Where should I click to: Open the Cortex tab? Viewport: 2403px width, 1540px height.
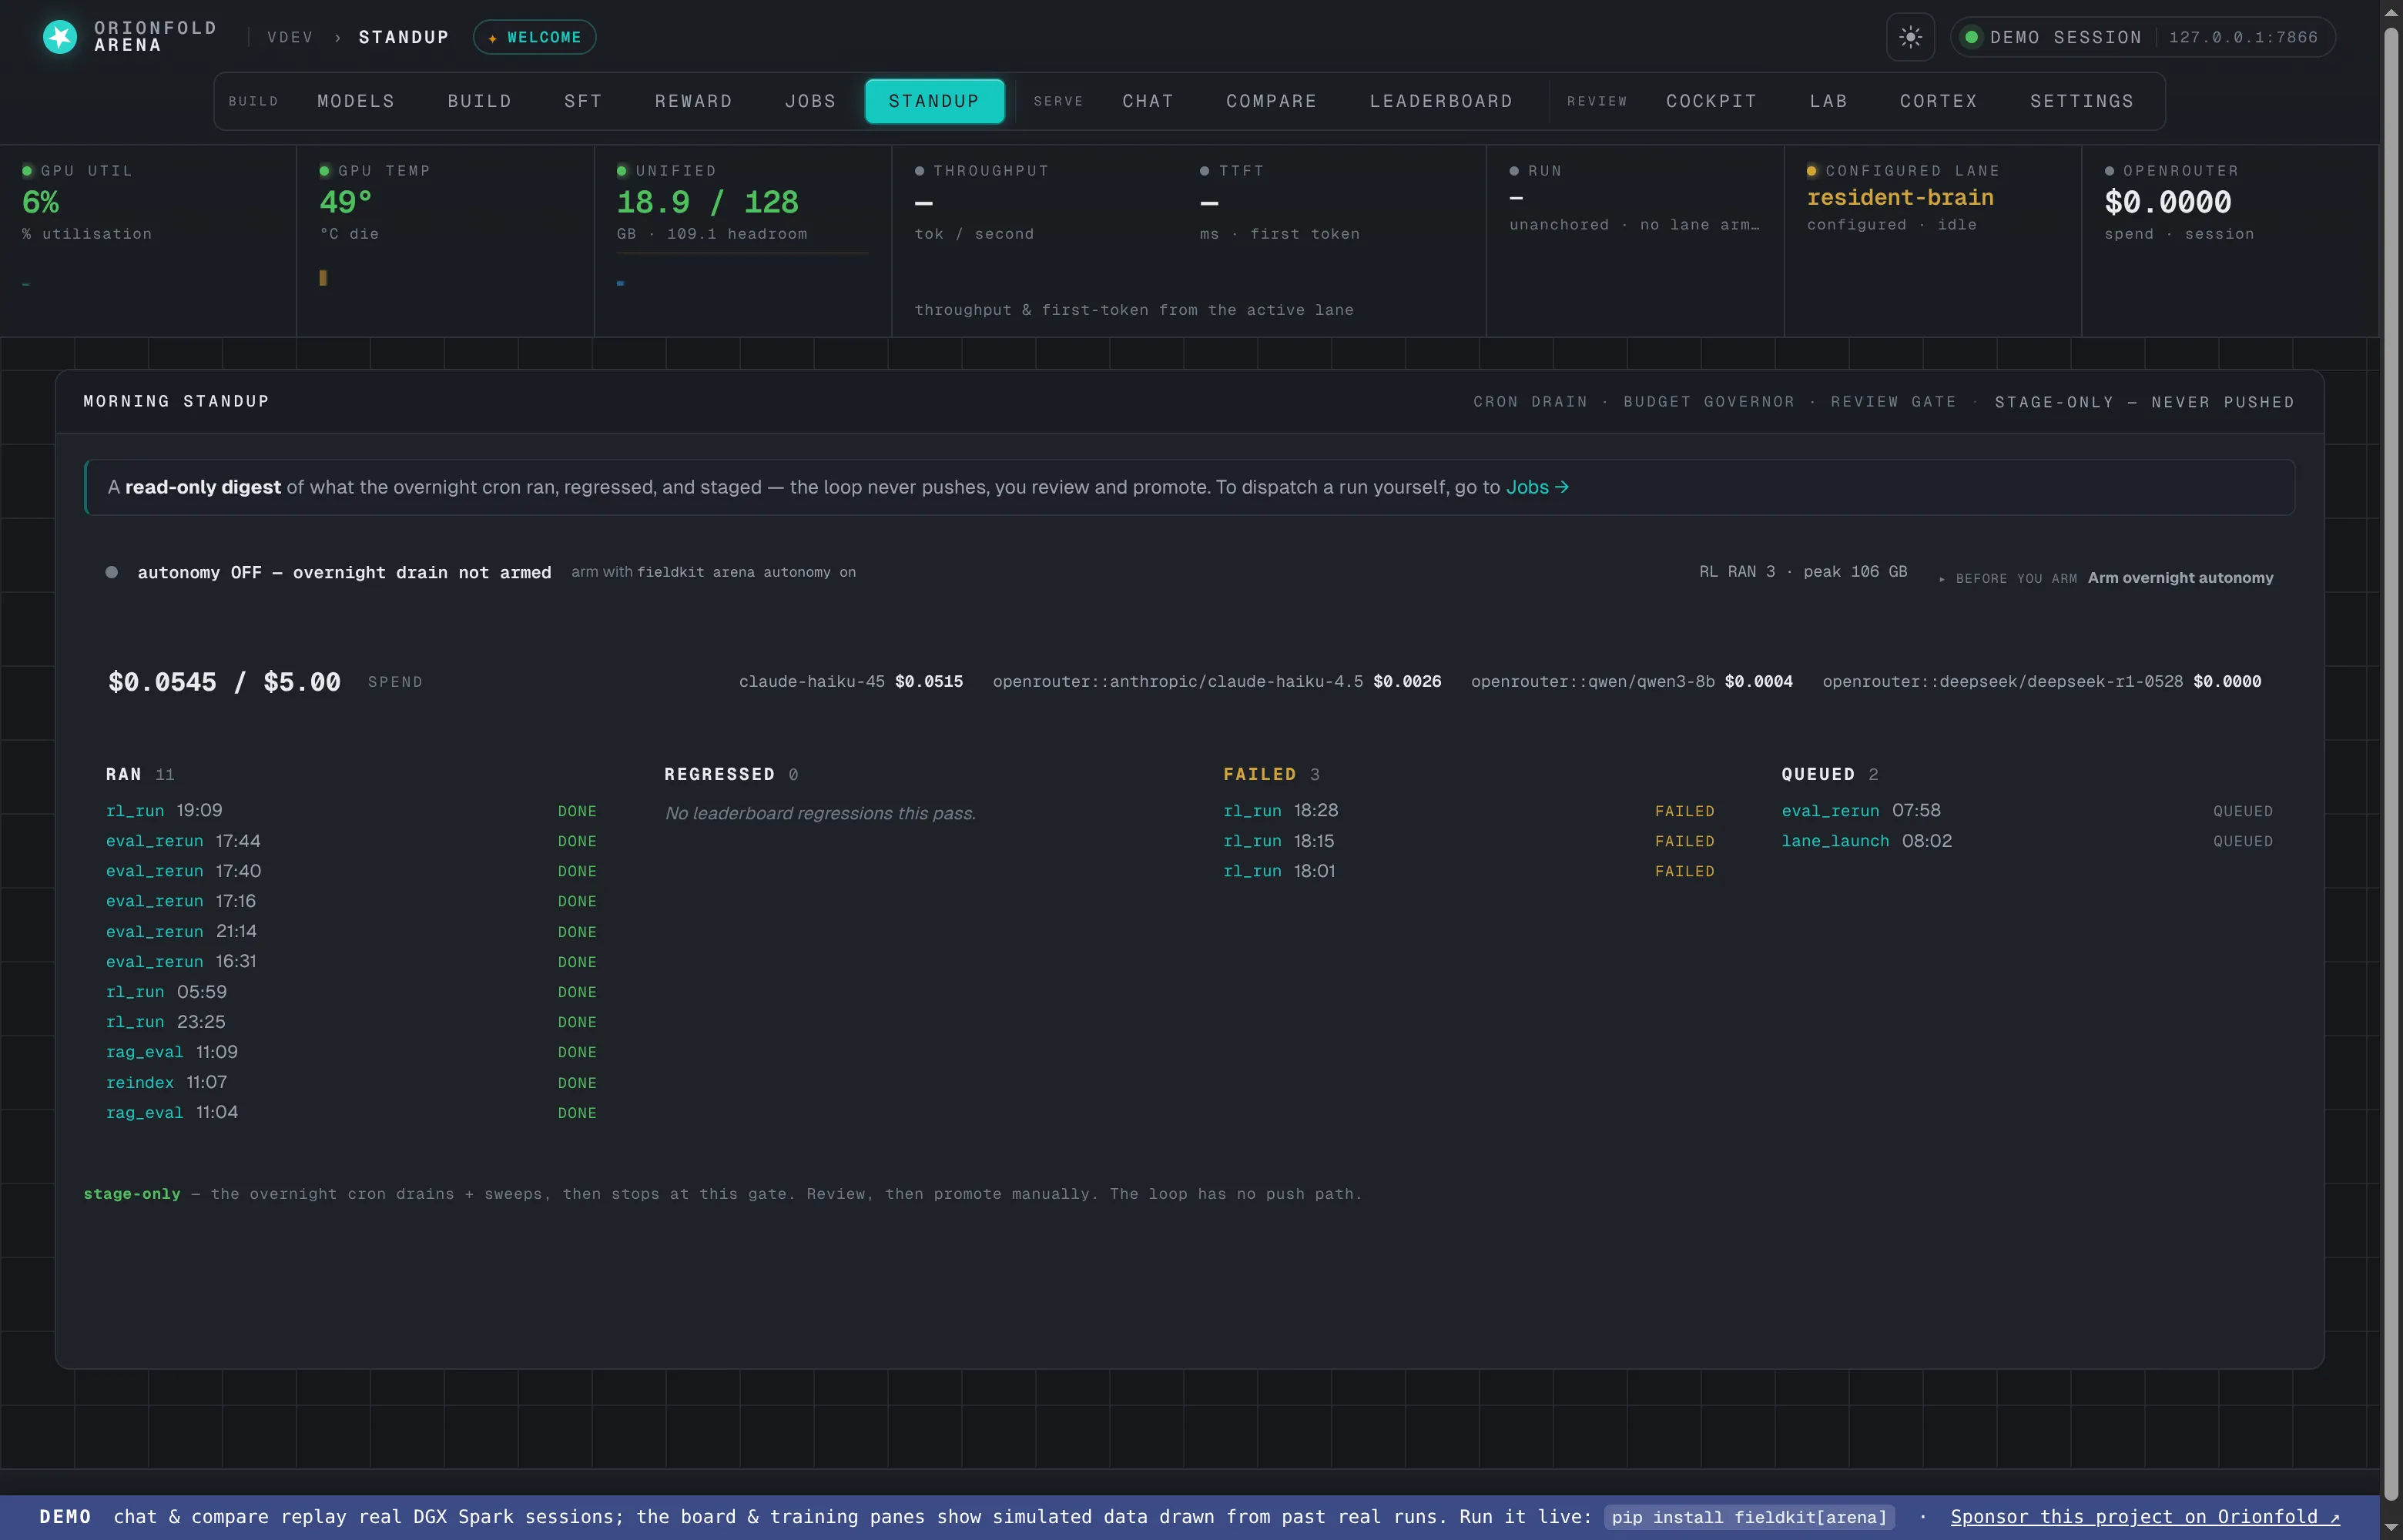pyautogui.click(x=1938, y=101)
